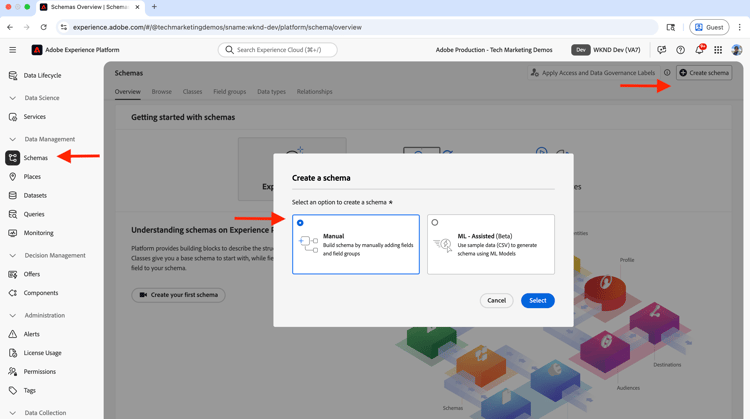750x419 pixels.
Task: Confirm with the blue Select button
Action: tap(538, 300)
